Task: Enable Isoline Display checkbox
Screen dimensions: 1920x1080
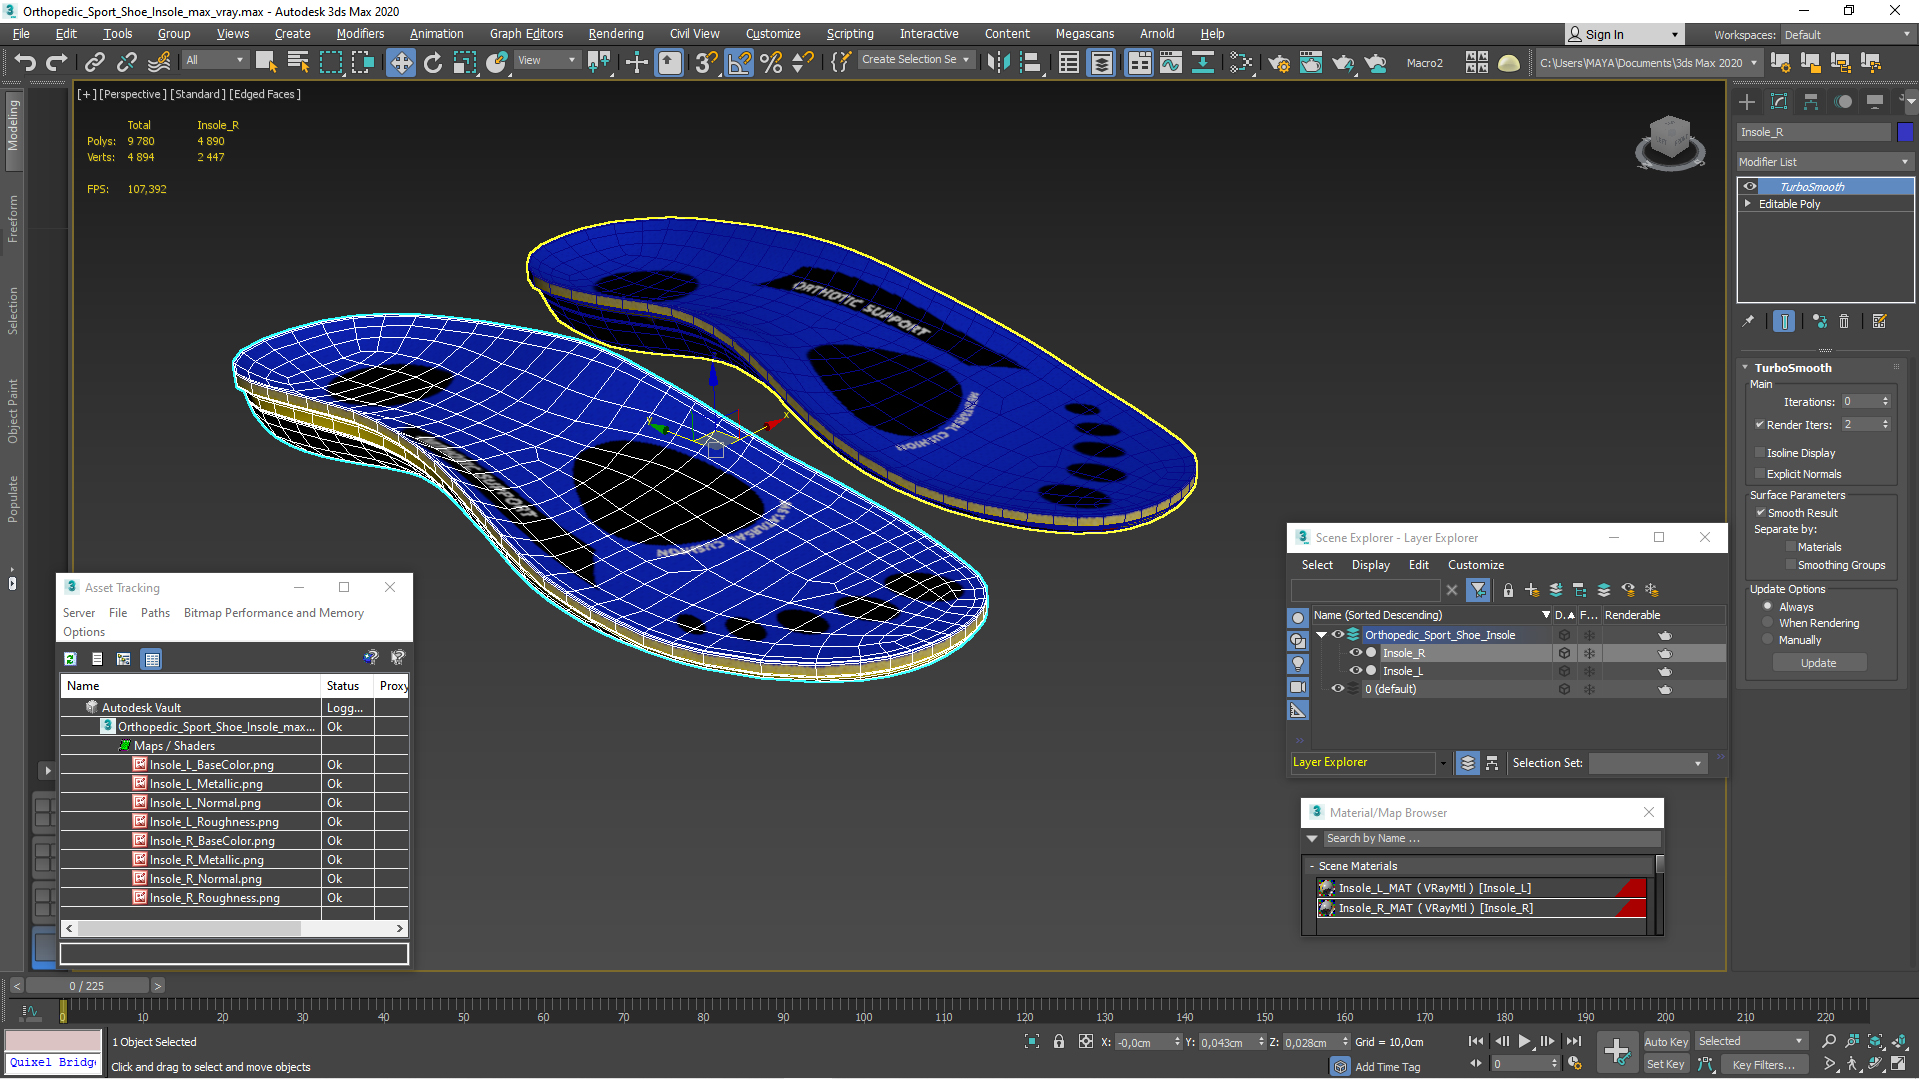Action: pyautogui.click(x=1760, y=452)
